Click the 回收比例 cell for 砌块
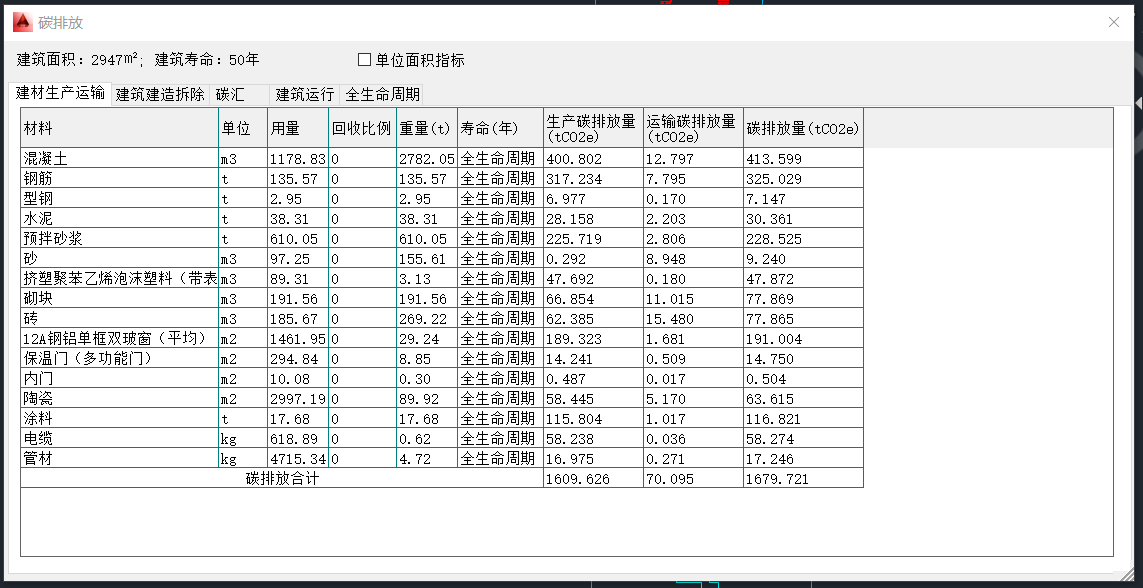The height and width of the screenshot is (588, 1143). tap(362, 299)
